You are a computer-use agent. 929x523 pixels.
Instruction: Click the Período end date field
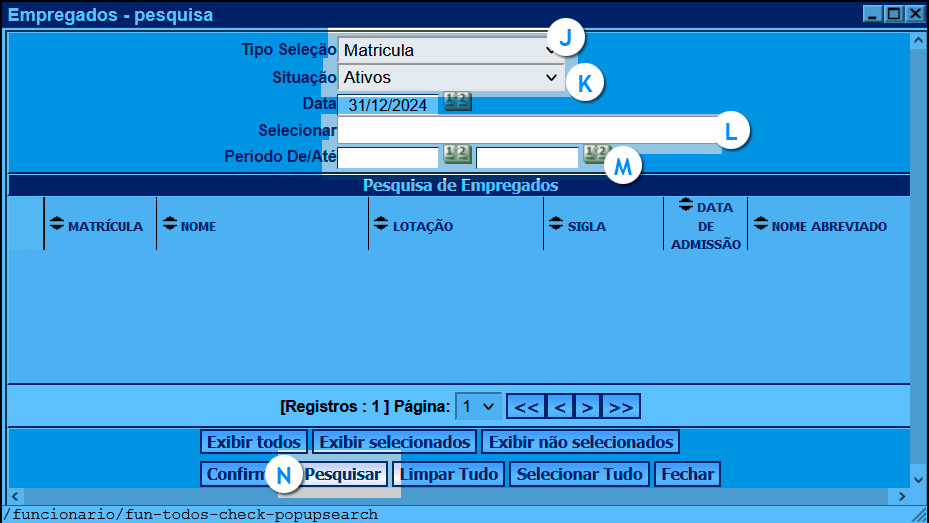click(527, 158)
